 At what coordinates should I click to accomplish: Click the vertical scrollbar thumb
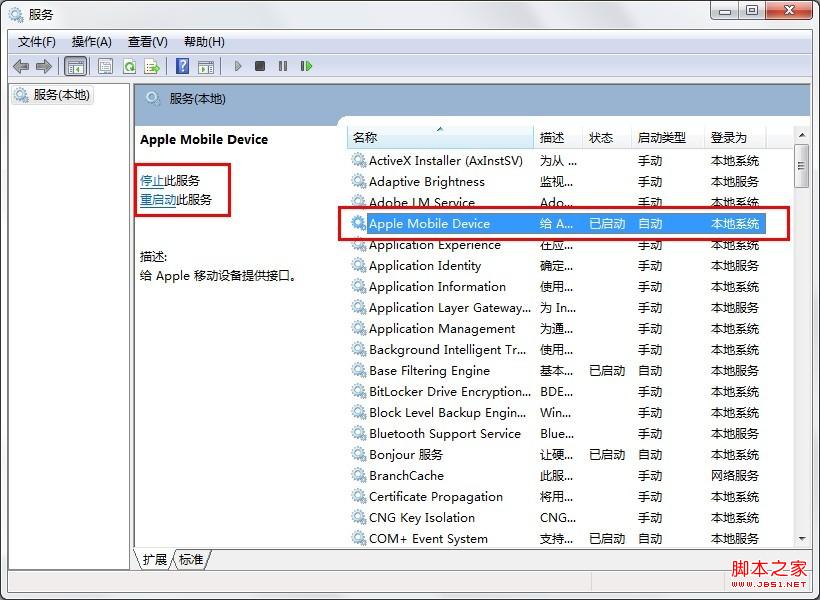[801, 166]
